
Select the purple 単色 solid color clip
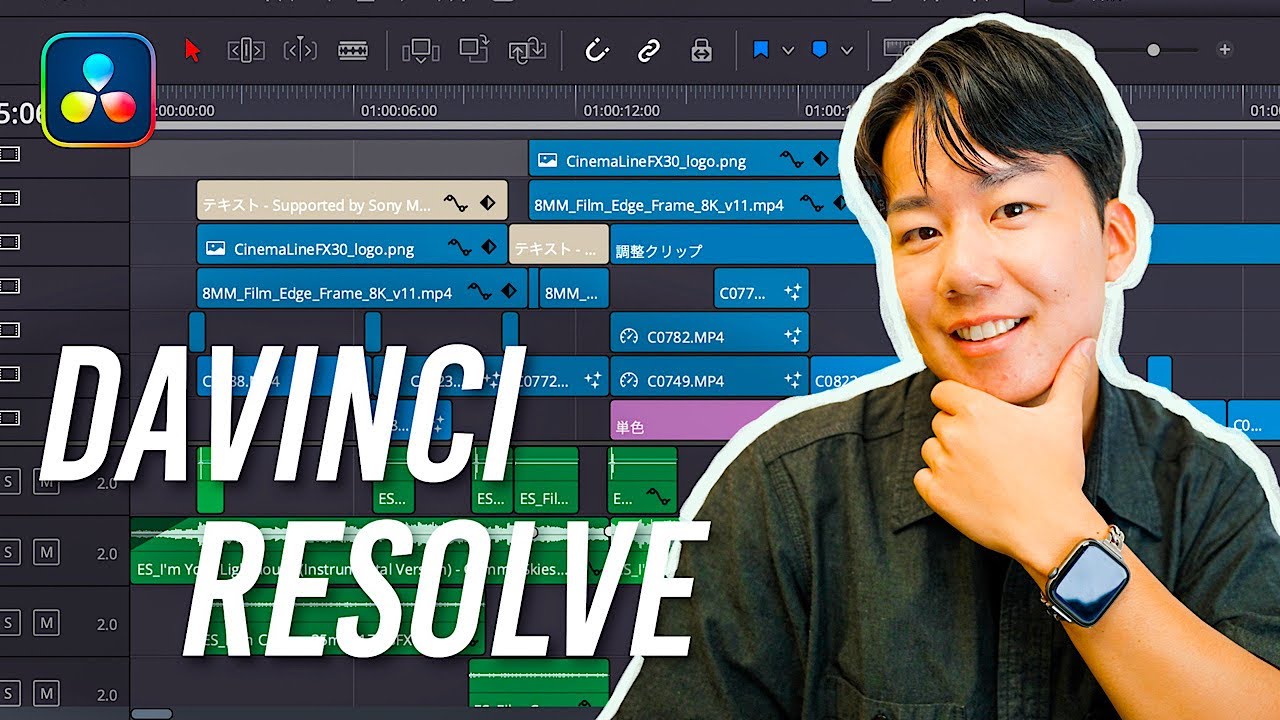[700, 421]
